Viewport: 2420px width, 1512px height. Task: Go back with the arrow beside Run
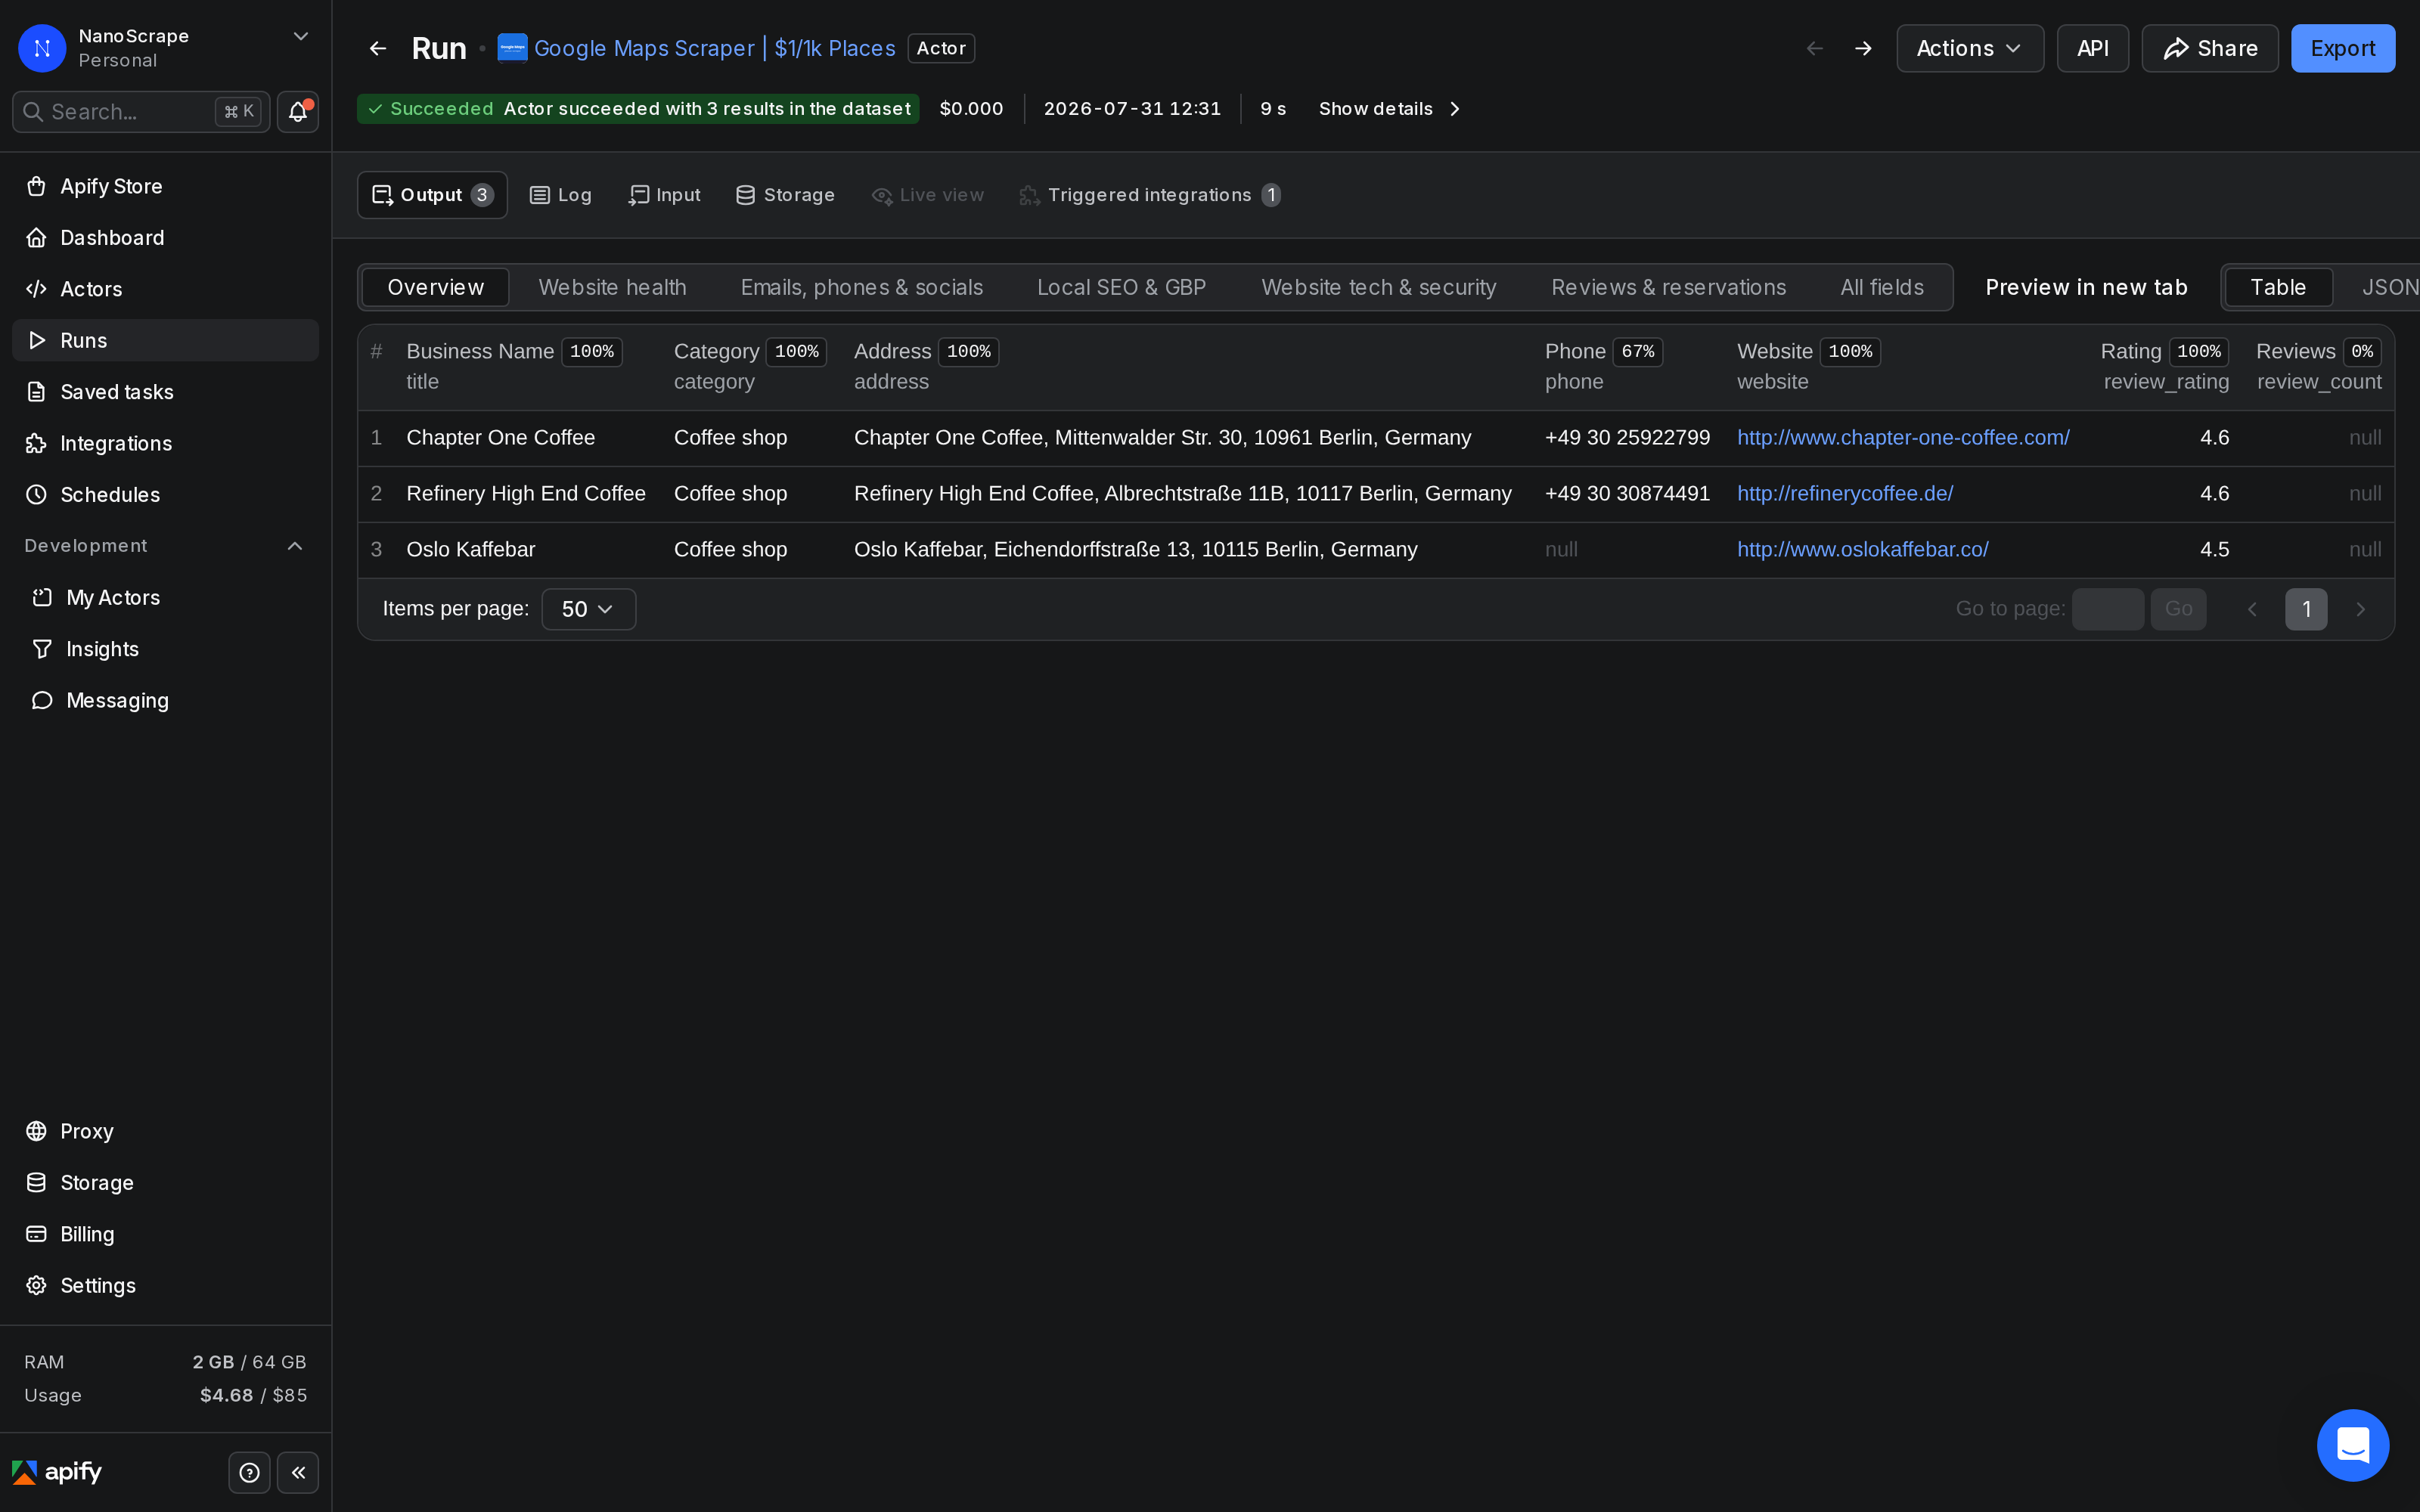pyautogui.click(x=378, y=48)
